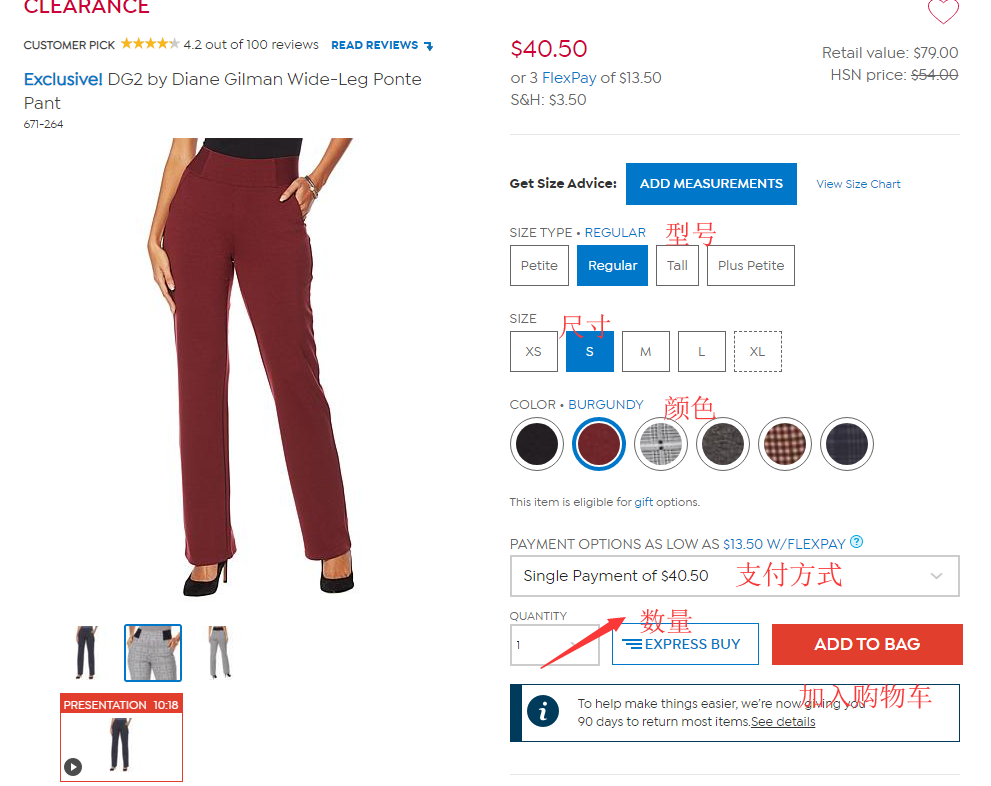Choose size M
This screenshot has width=991, height=786.
tap(645, 351)
